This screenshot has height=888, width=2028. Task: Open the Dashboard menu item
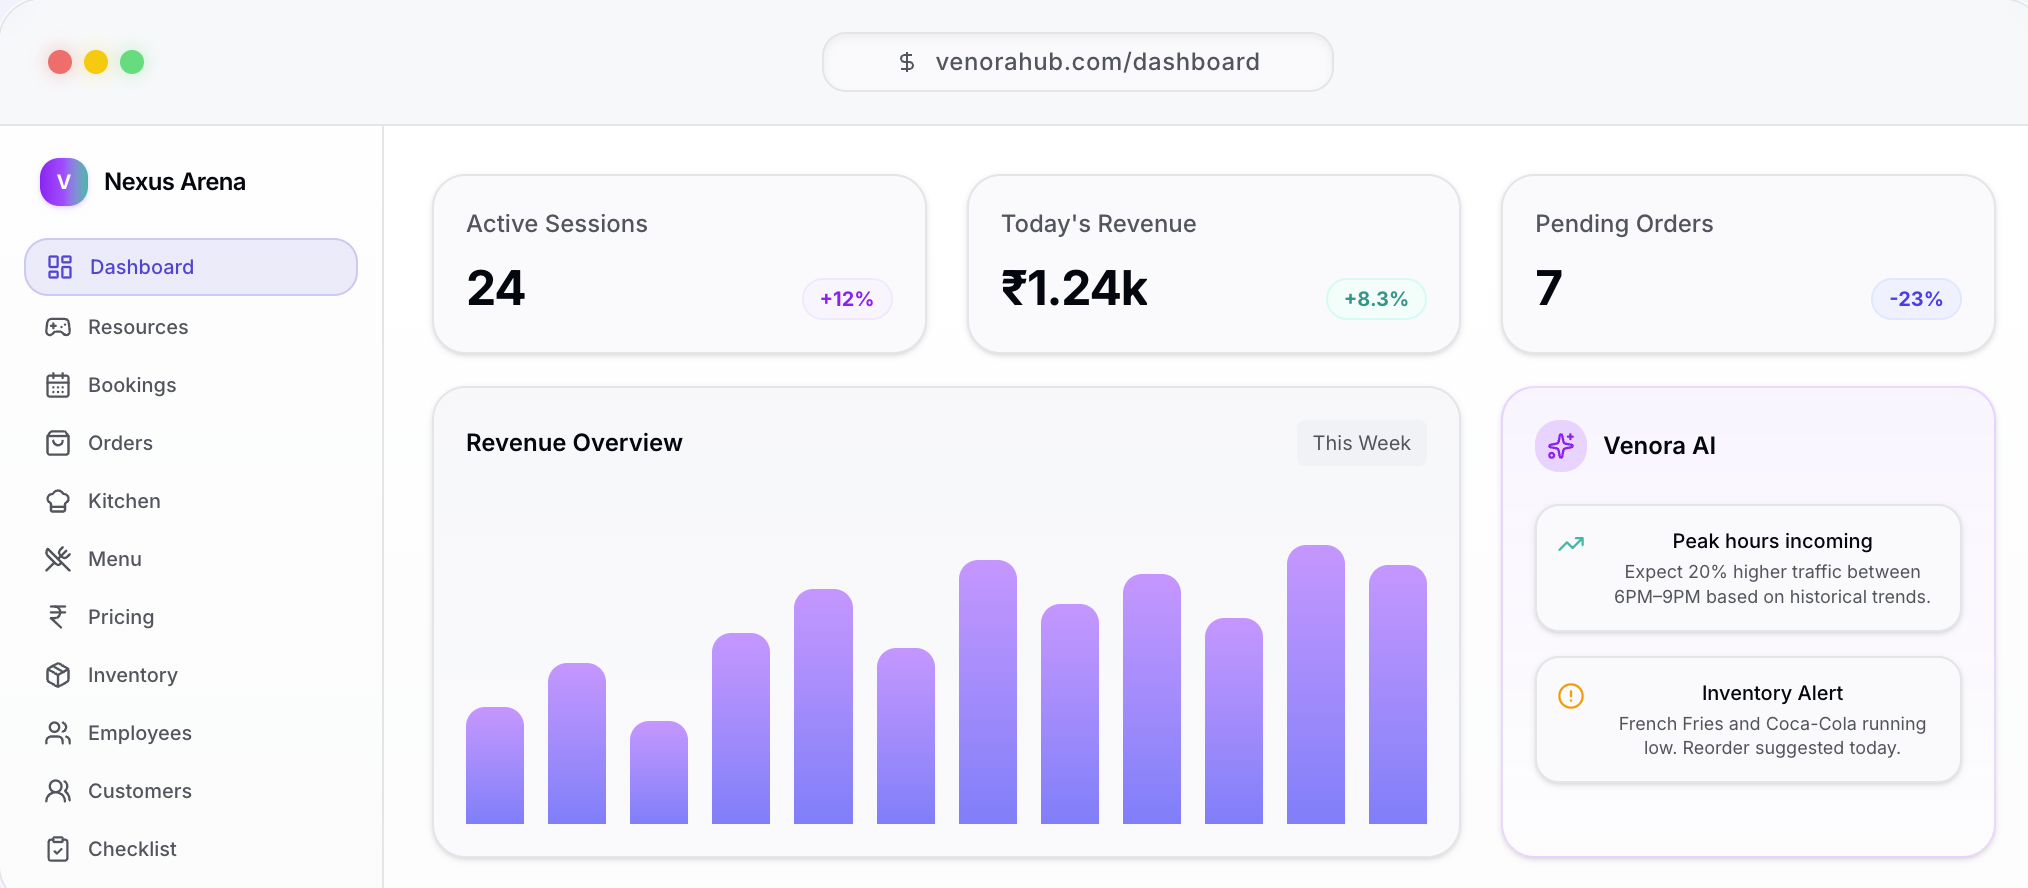point(191,267)
